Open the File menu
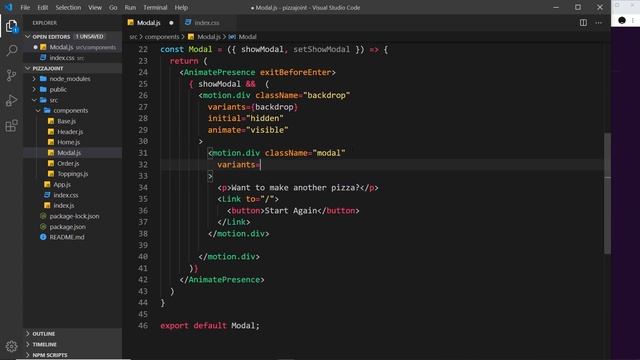This screenshot has width=640, height=360. coord(25,7)
